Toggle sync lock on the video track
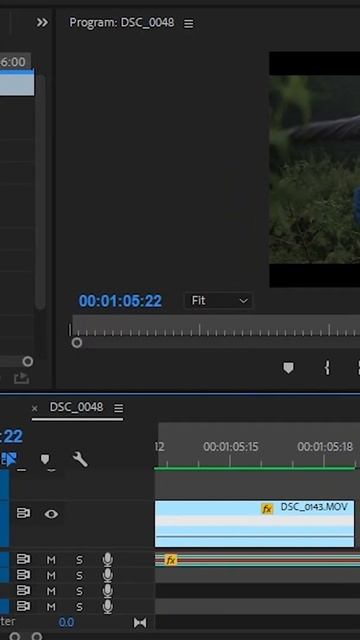 pos(23,513)
